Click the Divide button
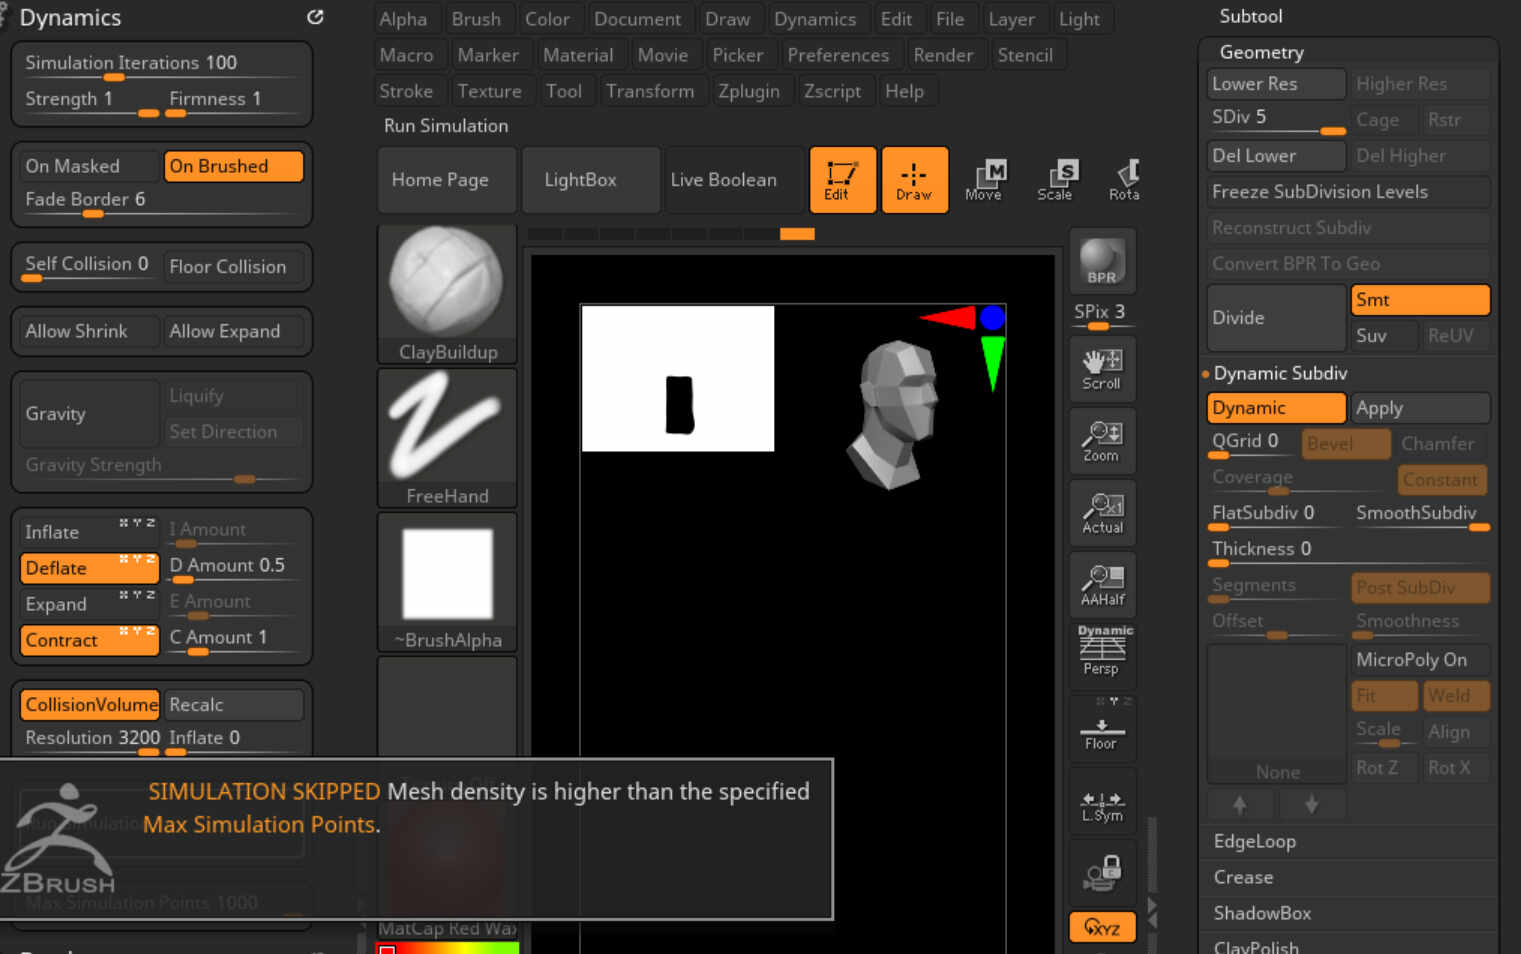1521x954 pixels. pos(1276,318)
